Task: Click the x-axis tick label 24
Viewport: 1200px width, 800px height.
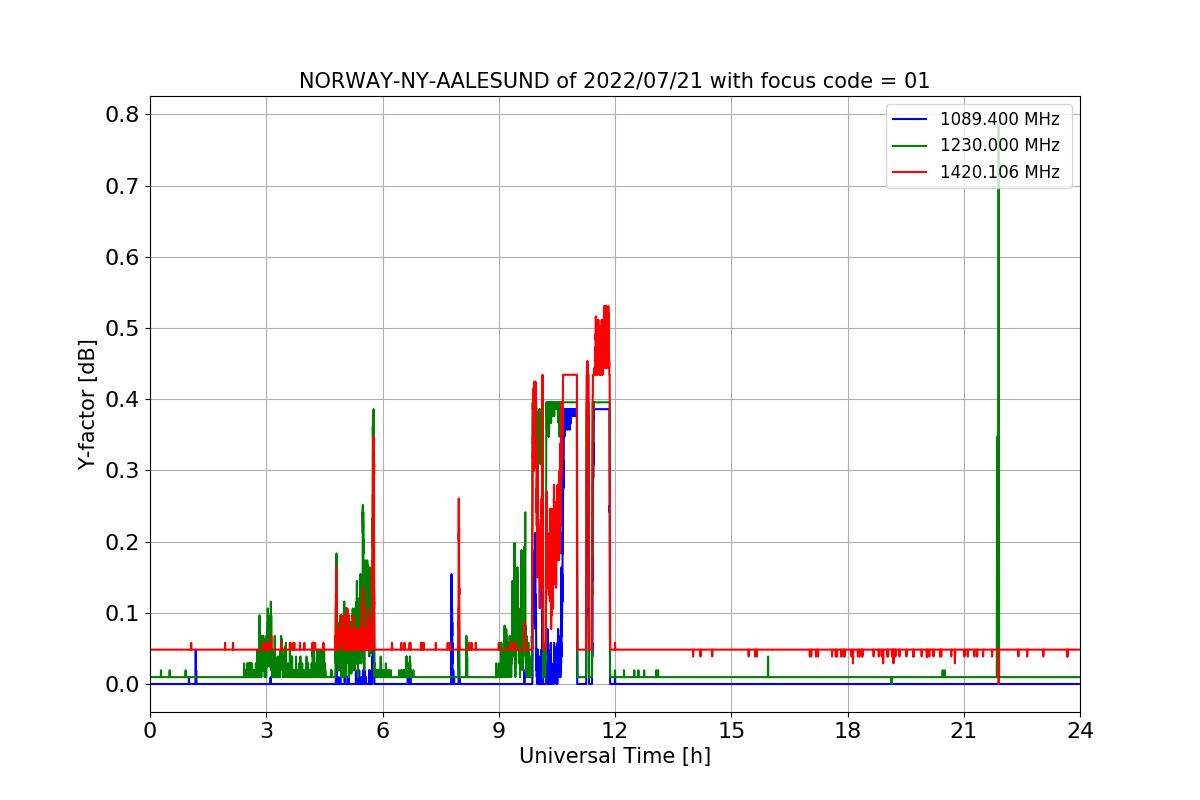Action: 1080,730
